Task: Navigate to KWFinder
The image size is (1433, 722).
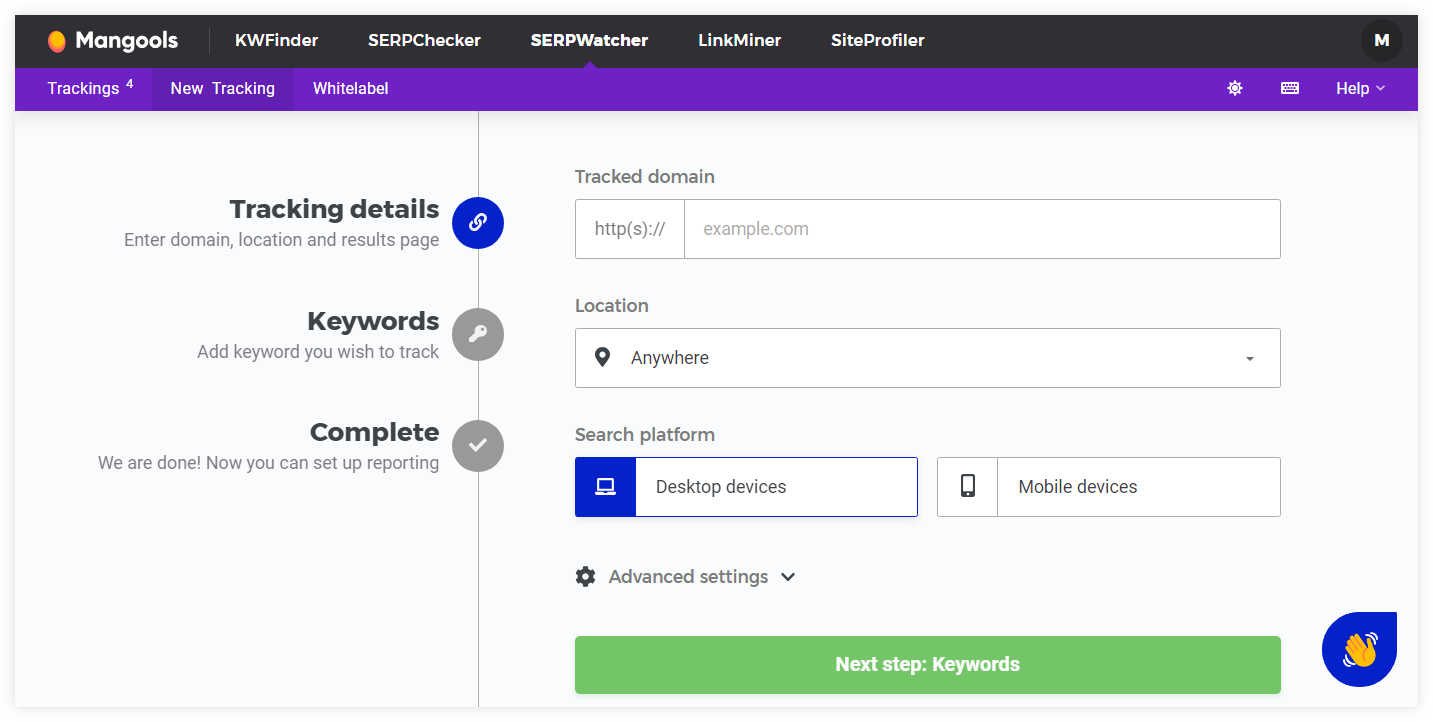Action: point(276,40)
